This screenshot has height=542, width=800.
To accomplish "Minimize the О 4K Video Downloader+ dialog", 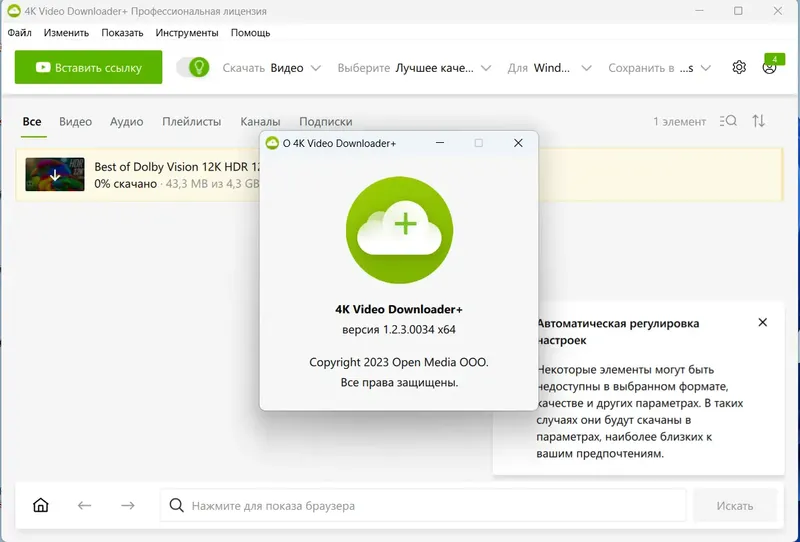I will point(440,143).
